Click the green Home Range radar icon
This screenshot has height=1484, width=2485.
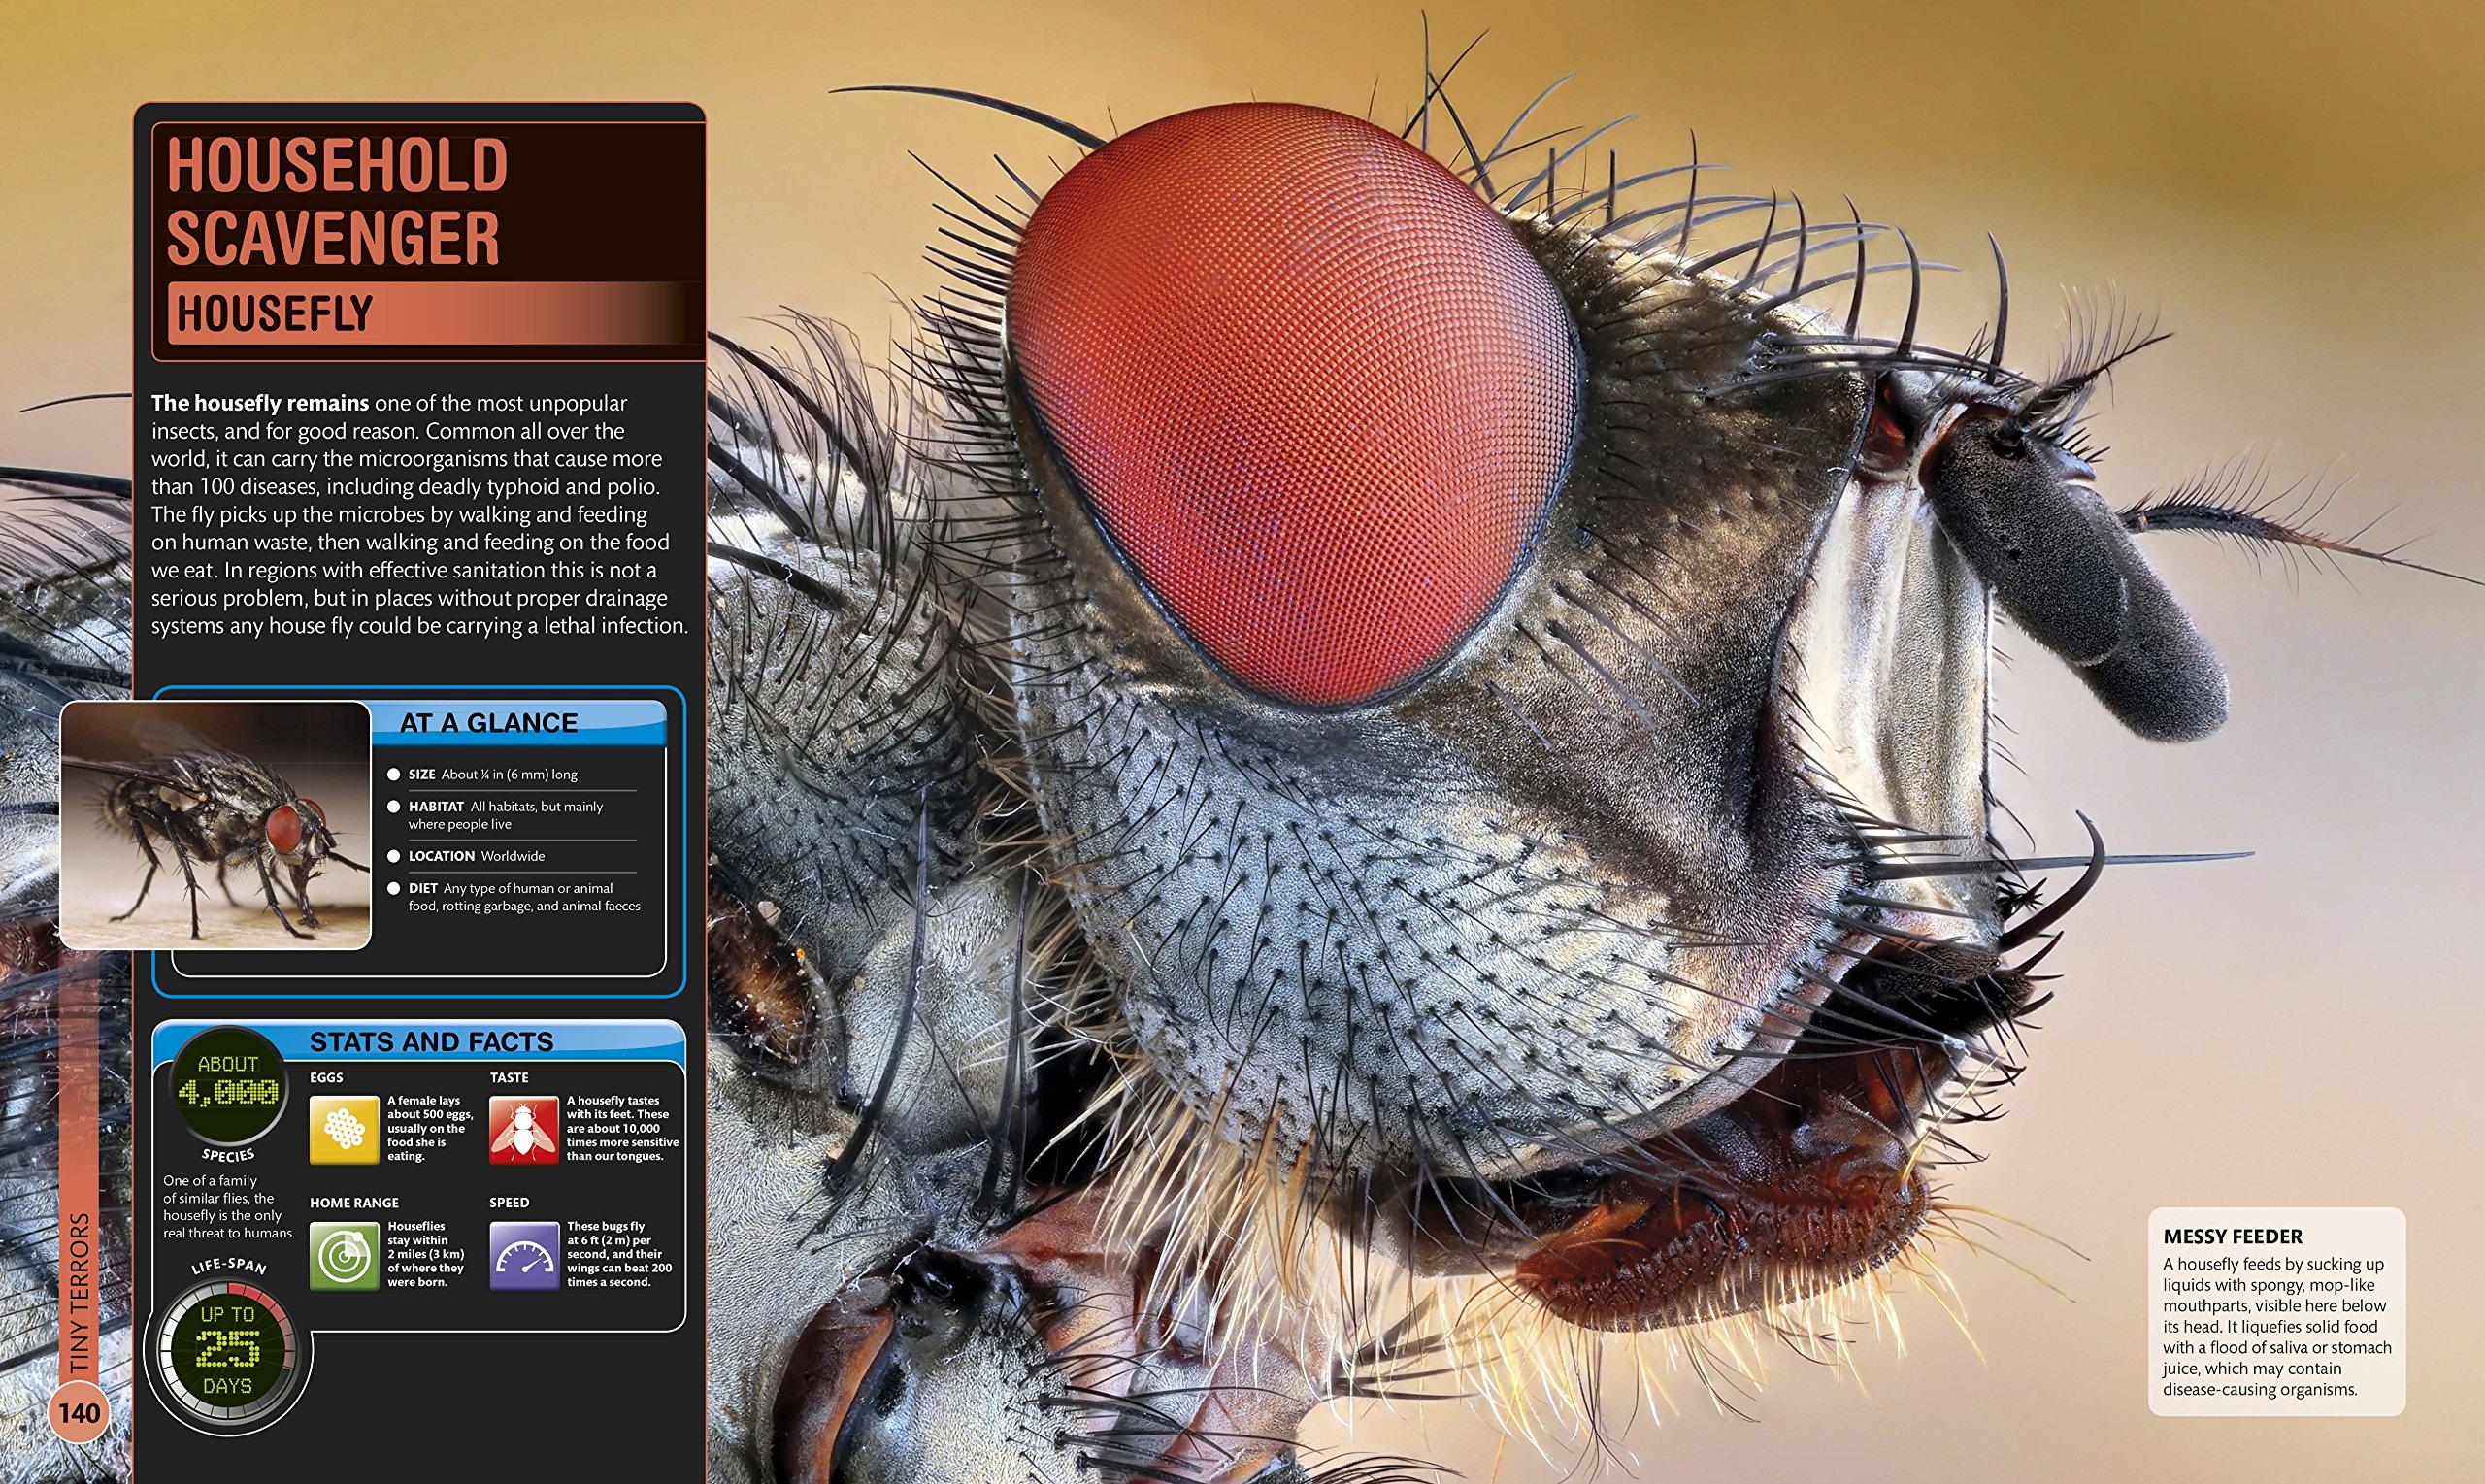344,1255
